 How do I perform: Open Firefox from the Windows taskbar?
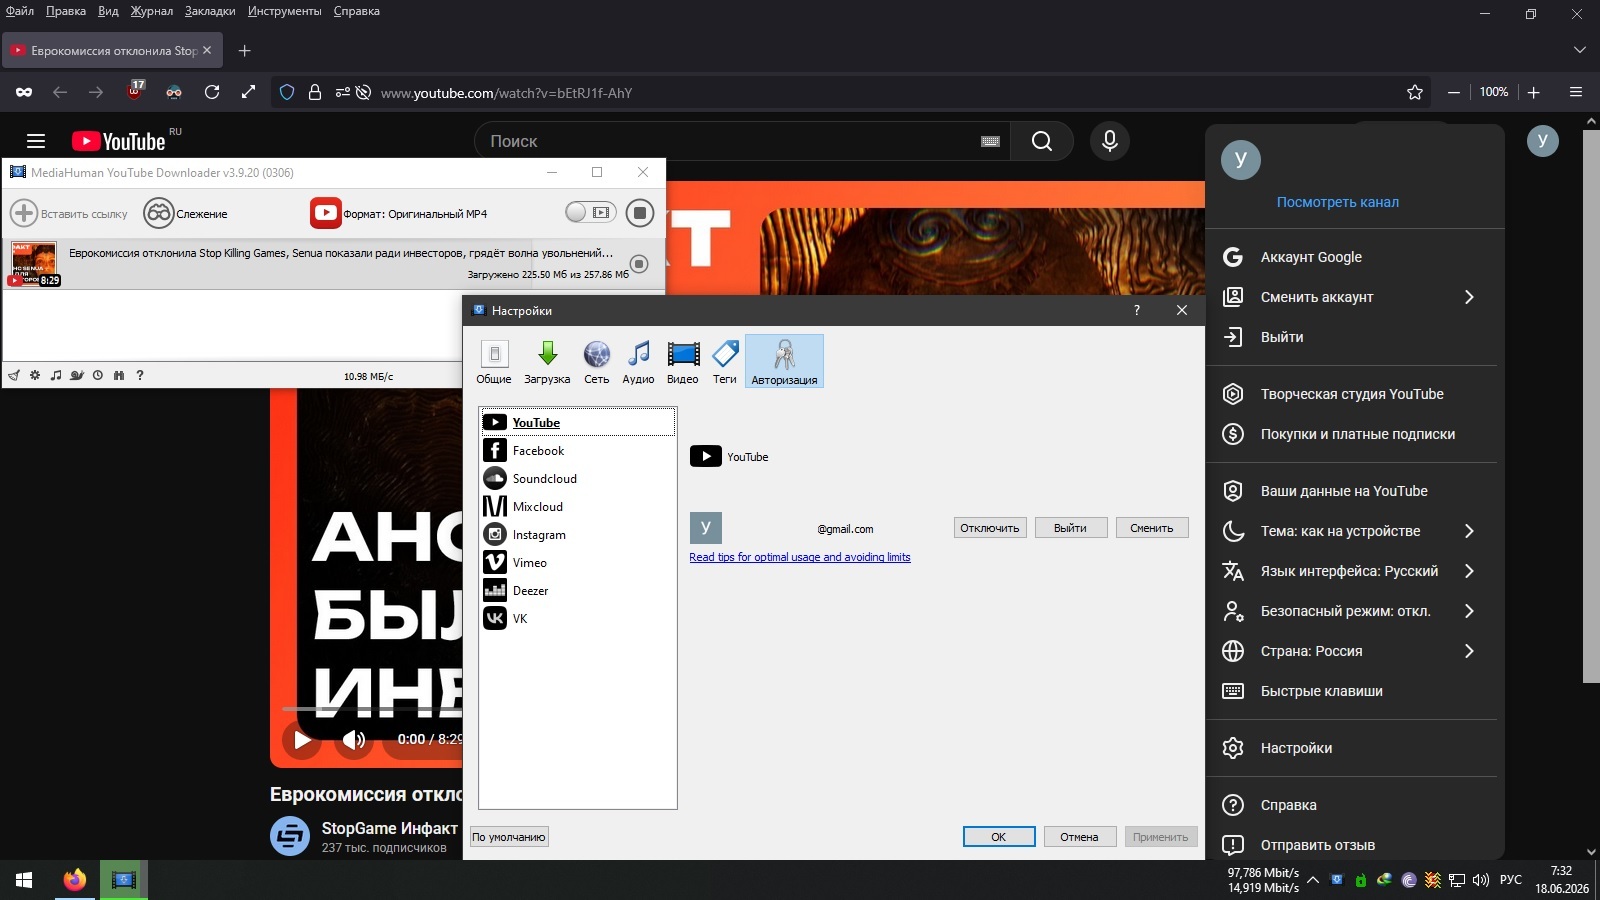click(74, 880)
